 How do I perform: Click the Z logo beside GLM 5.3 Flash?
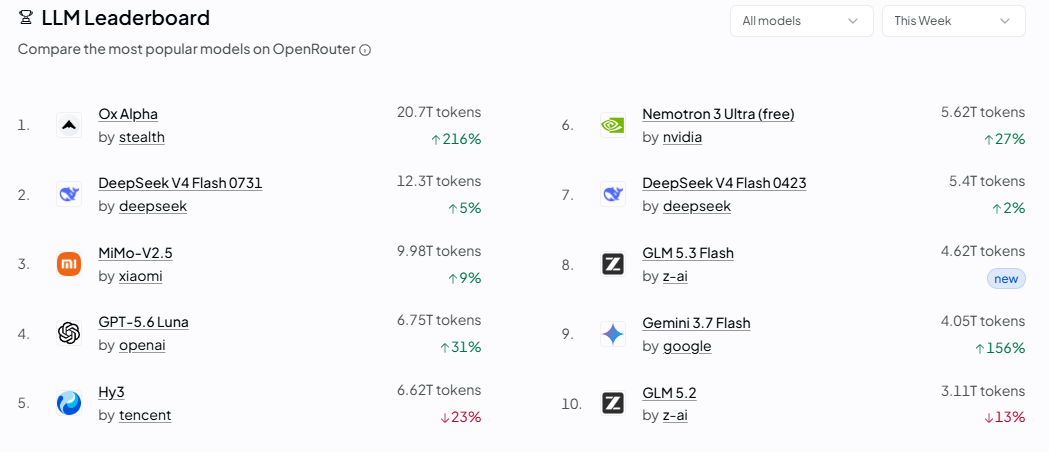(613, 264)
